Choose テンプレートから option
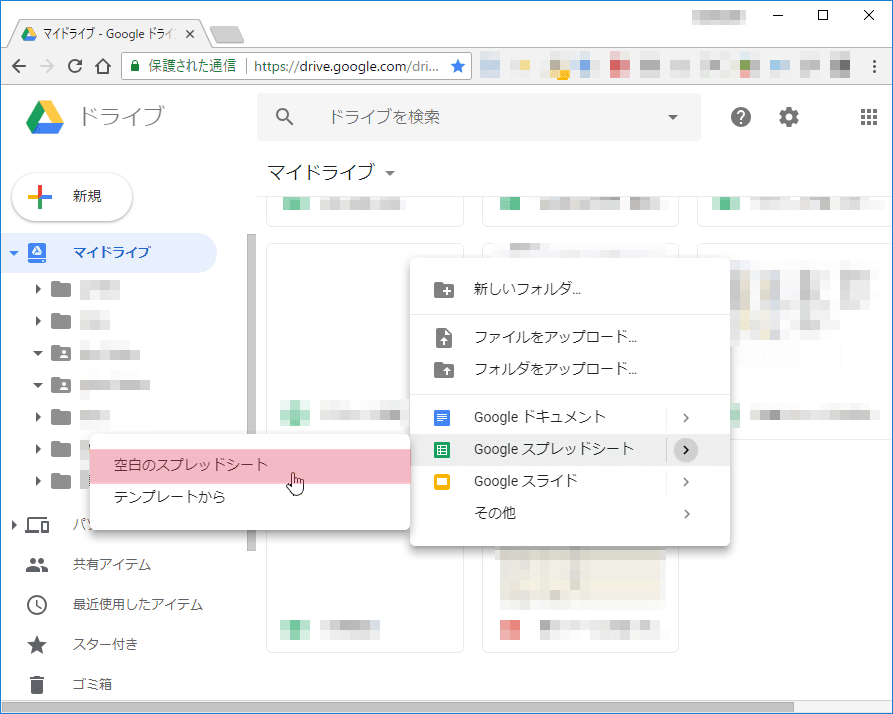Viewport: 893px width, 714px height. (250, 498)
